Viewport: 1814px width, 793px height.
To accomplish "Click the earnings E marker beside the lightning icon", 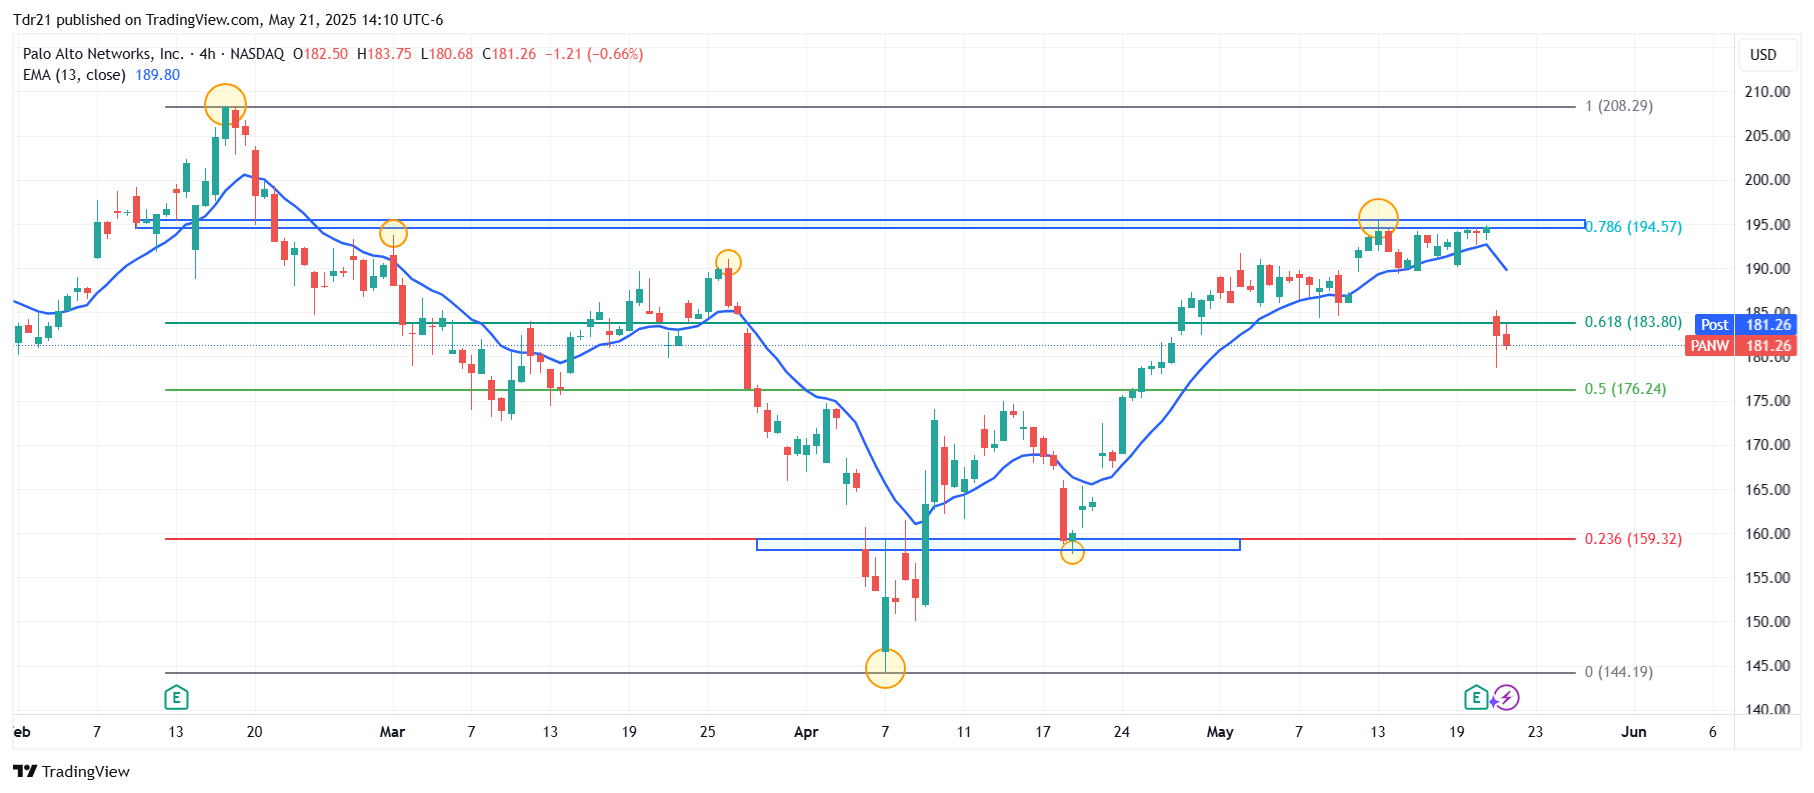I will 1476,697.
